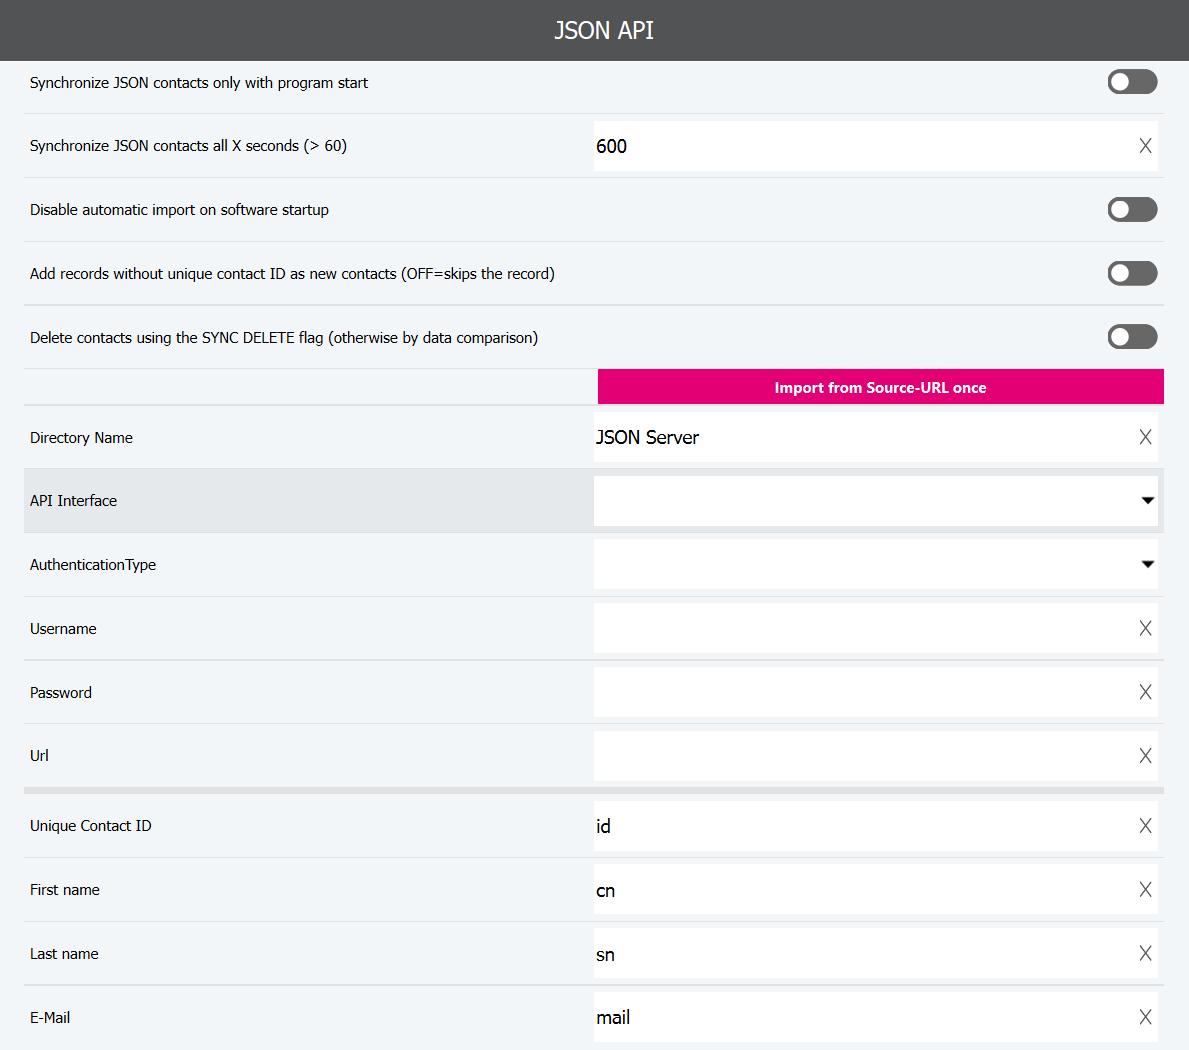
Task: Clear the Username field
Action: point(1145,628)
